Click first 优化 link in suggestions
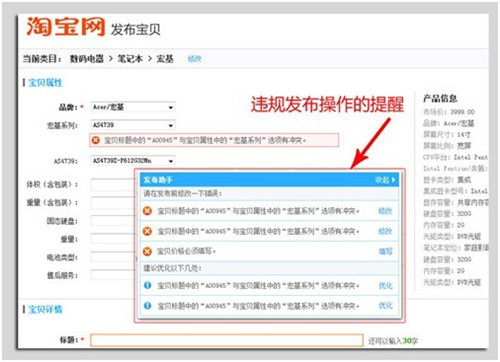The width and height of the screenshot is (500, 362). click(385, 285)
